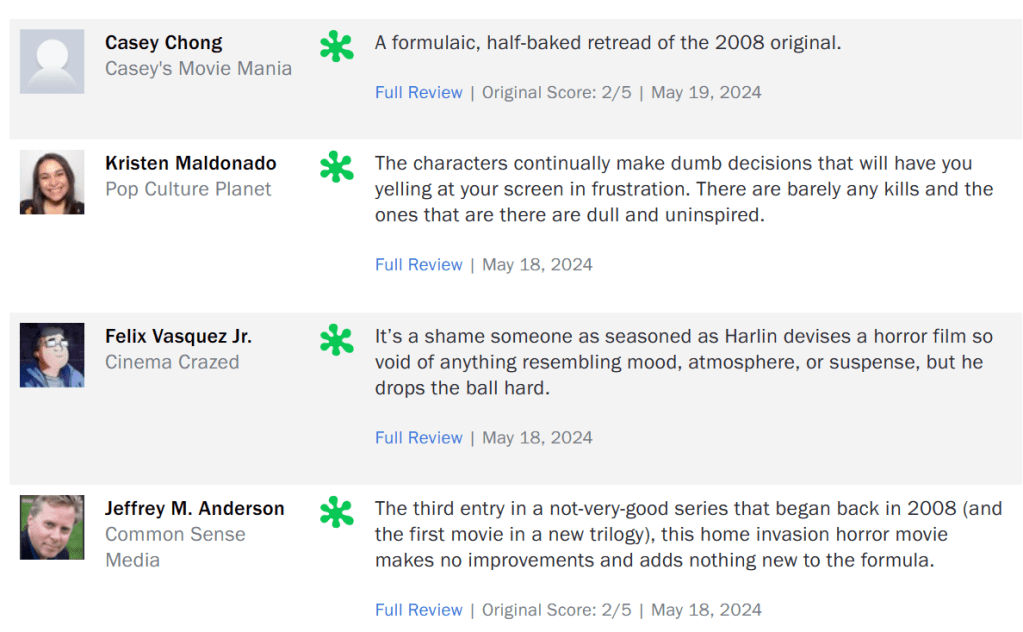Click the rotten splat icon on Kristen Maldonado's review

click(337, 167)
